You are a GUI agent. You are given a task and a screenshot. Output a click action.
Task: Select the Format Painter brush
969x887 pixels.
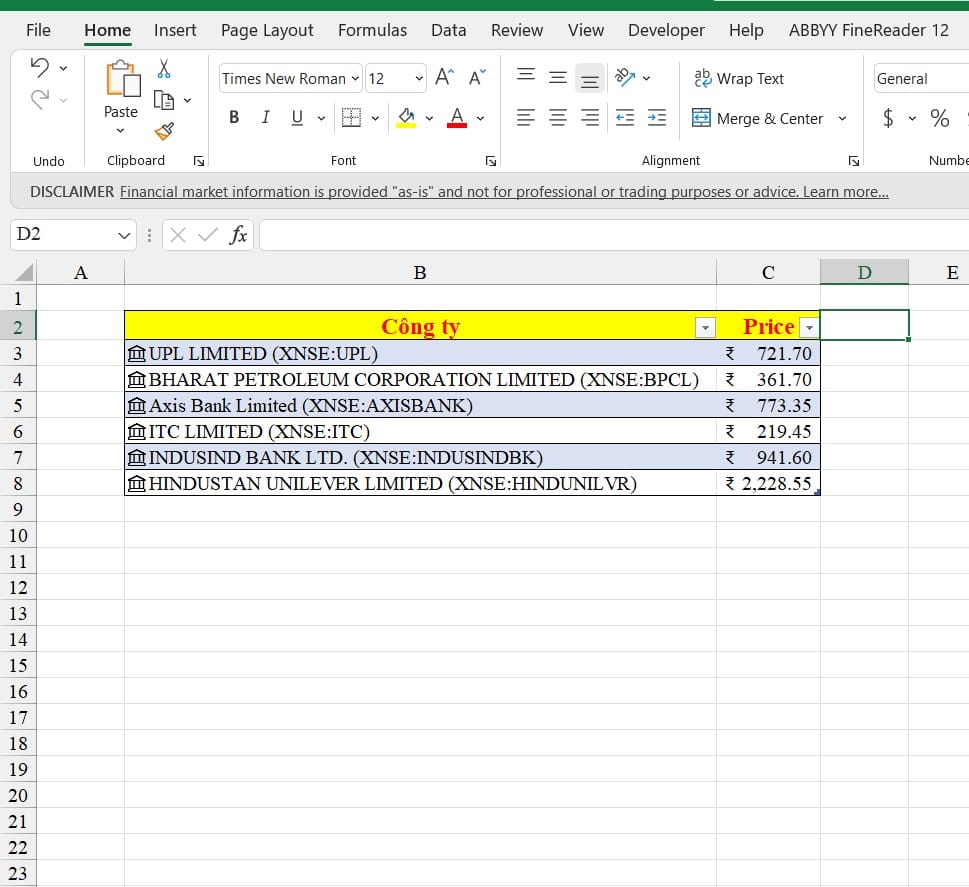(164, 131)
